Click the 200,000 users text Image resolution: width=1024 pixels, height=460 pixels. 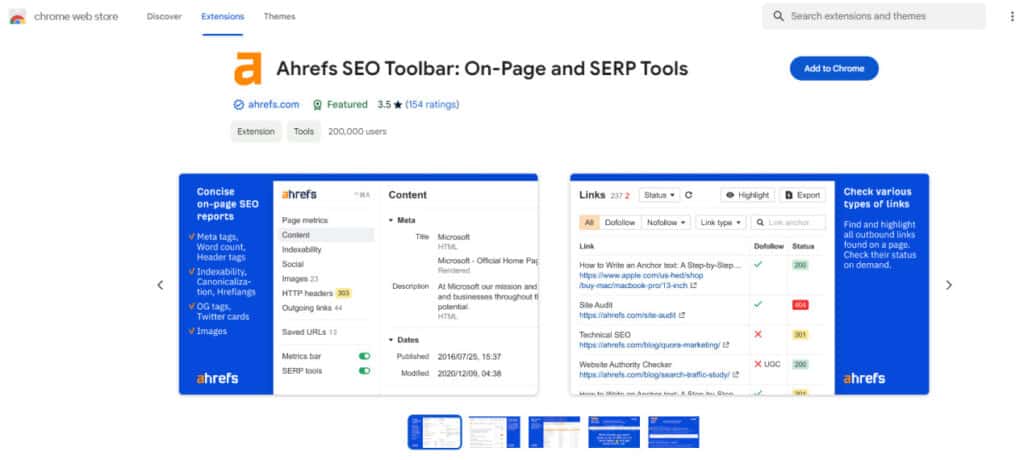point(357,131)
